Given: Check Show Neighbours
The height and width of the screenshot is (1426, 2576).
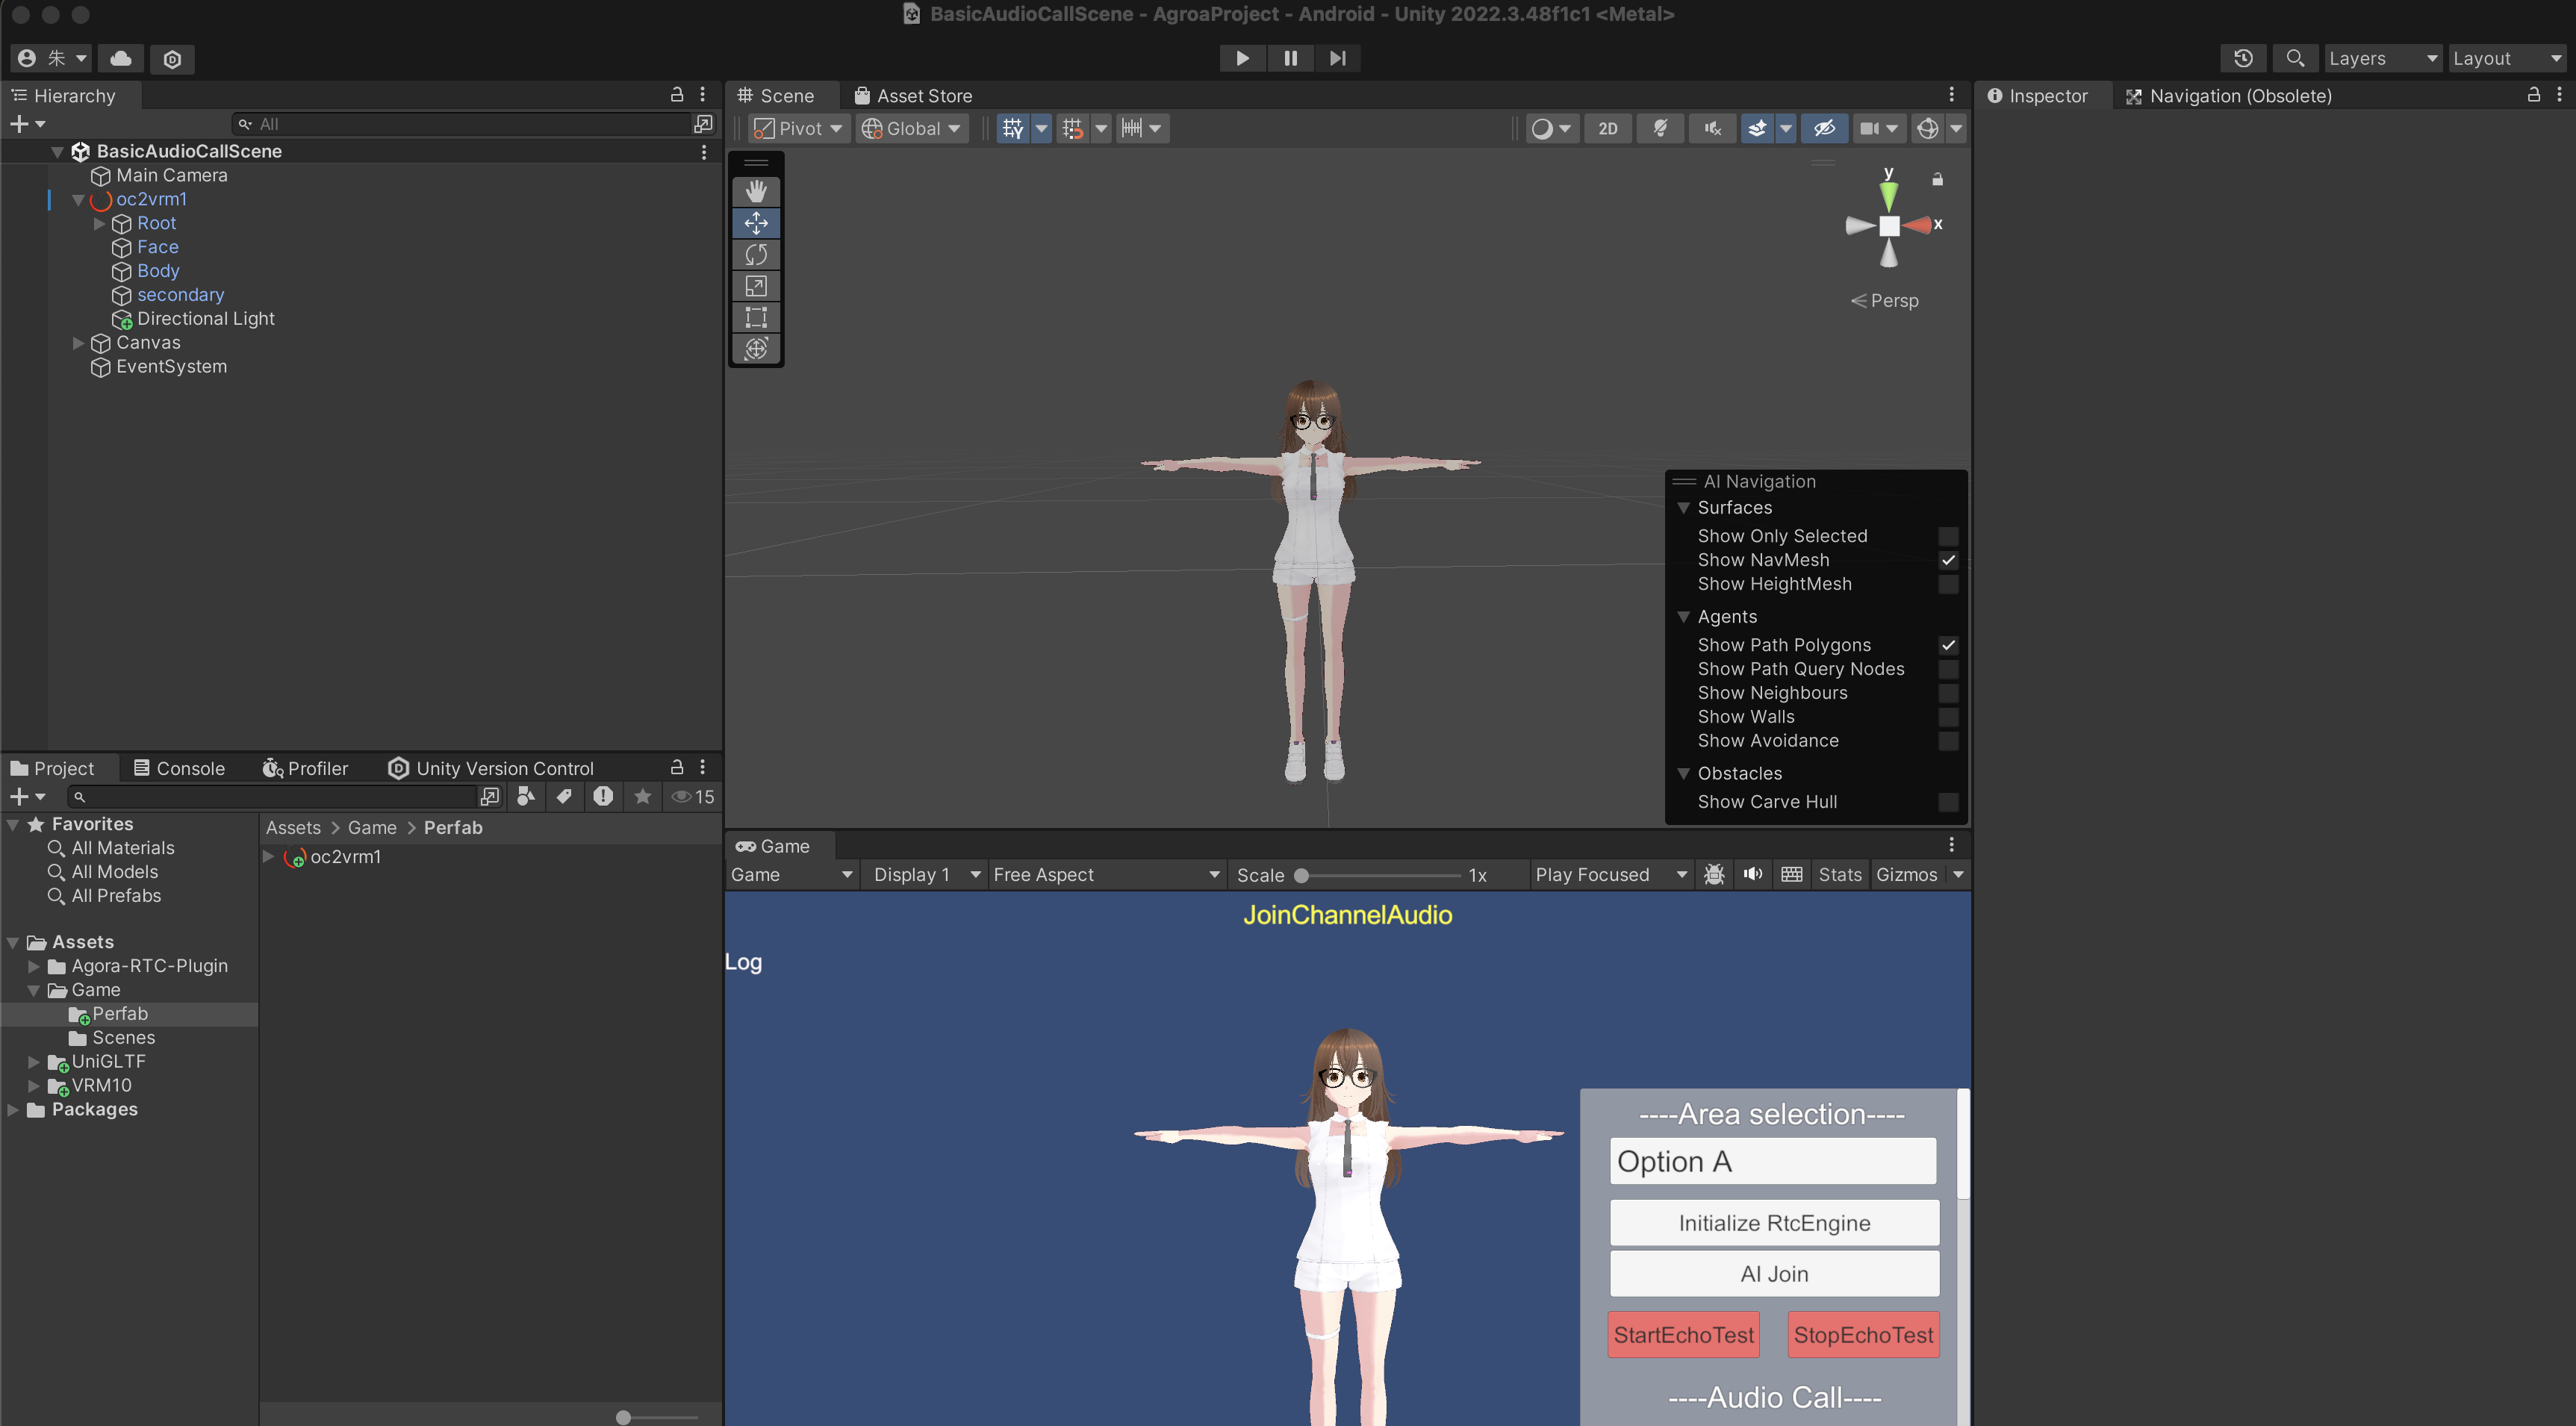Looking at the screenshot, I should [x=1948, y=693].
